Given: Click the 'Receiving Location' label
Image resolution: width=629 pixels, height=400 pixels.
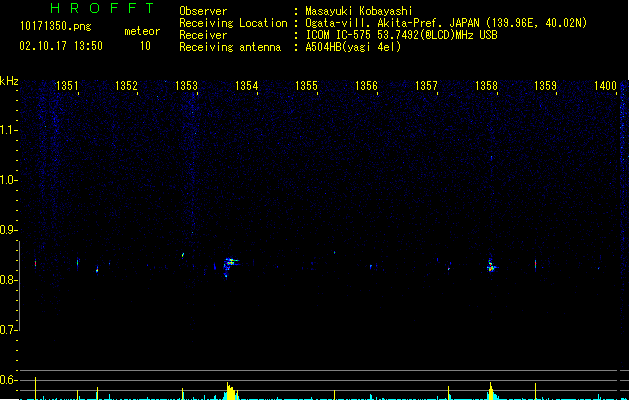Looking at the screenshot, I should (233, 23).
